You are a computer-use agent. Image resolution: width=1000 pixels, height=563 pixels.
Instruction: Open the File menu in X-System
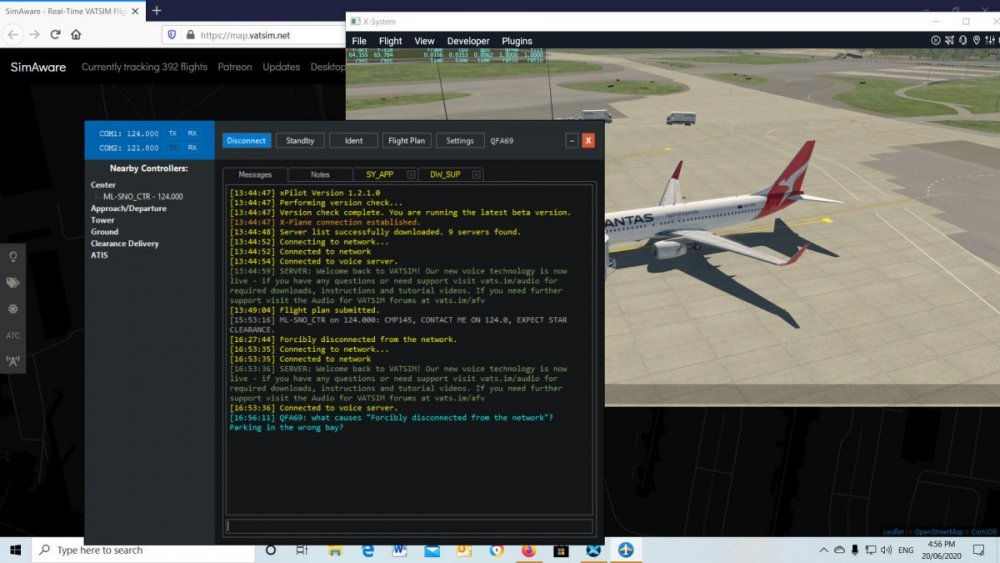[x=359, y=41]
